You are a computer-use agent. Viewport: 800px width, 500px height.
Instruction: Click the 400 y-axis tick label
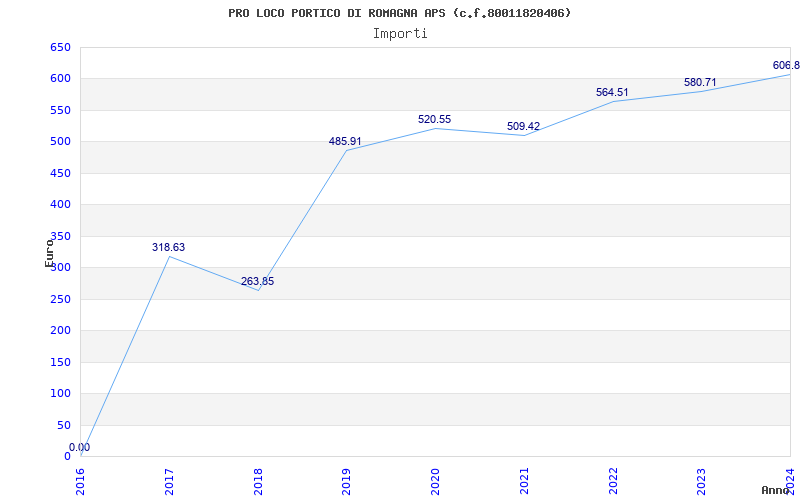click(60, 205)
